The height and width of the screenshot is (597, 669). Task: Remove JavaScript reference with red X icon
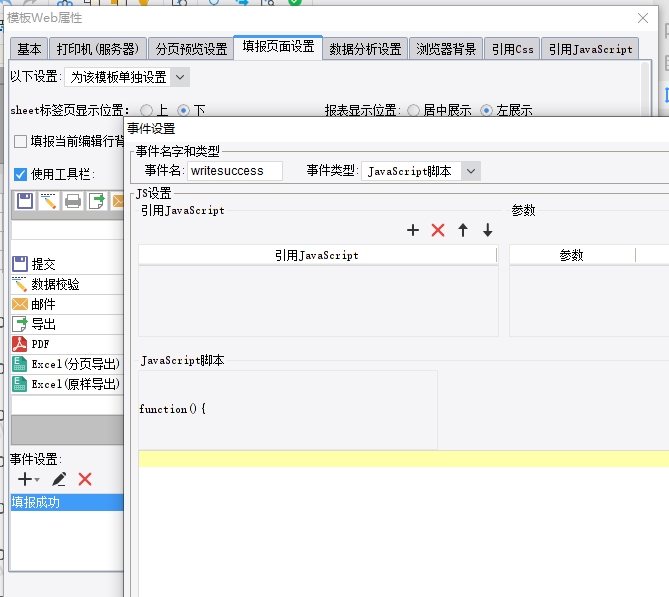[438, 230]
